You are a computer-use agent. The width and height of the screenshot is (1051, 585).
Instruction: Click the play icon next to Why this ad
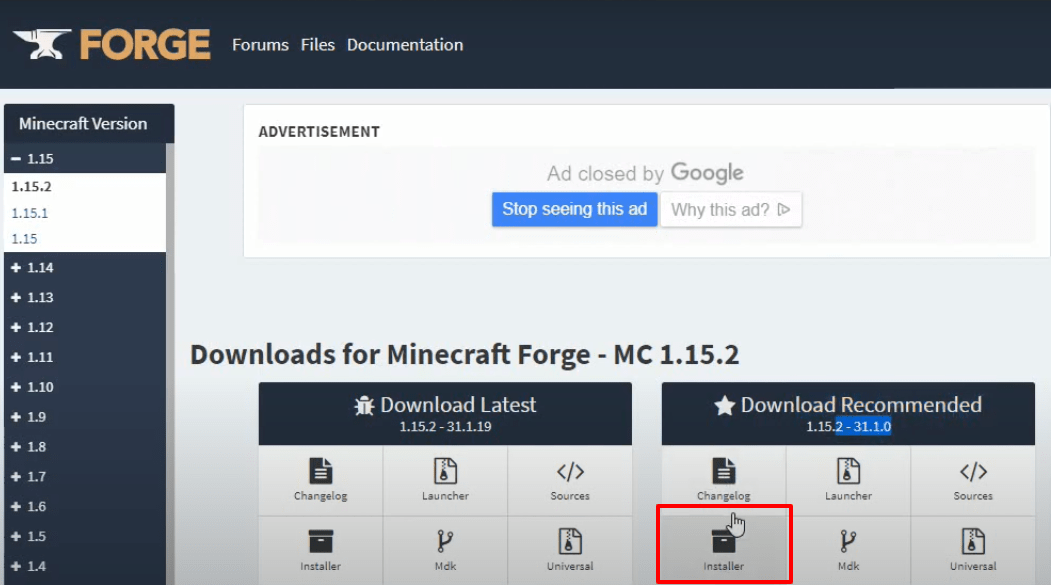pos(784,210)
